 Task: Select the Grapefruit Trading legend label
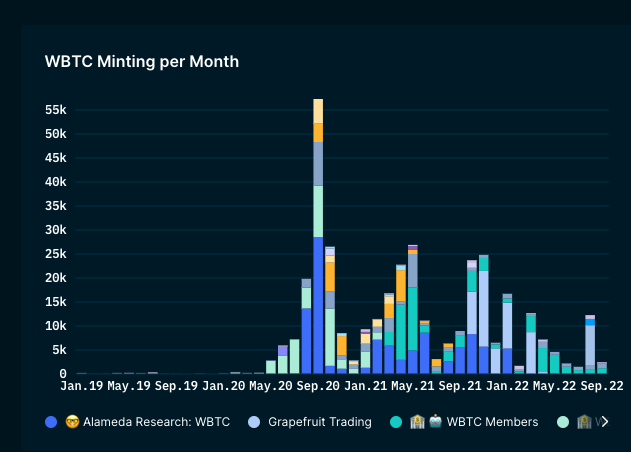tap(320, 422)
